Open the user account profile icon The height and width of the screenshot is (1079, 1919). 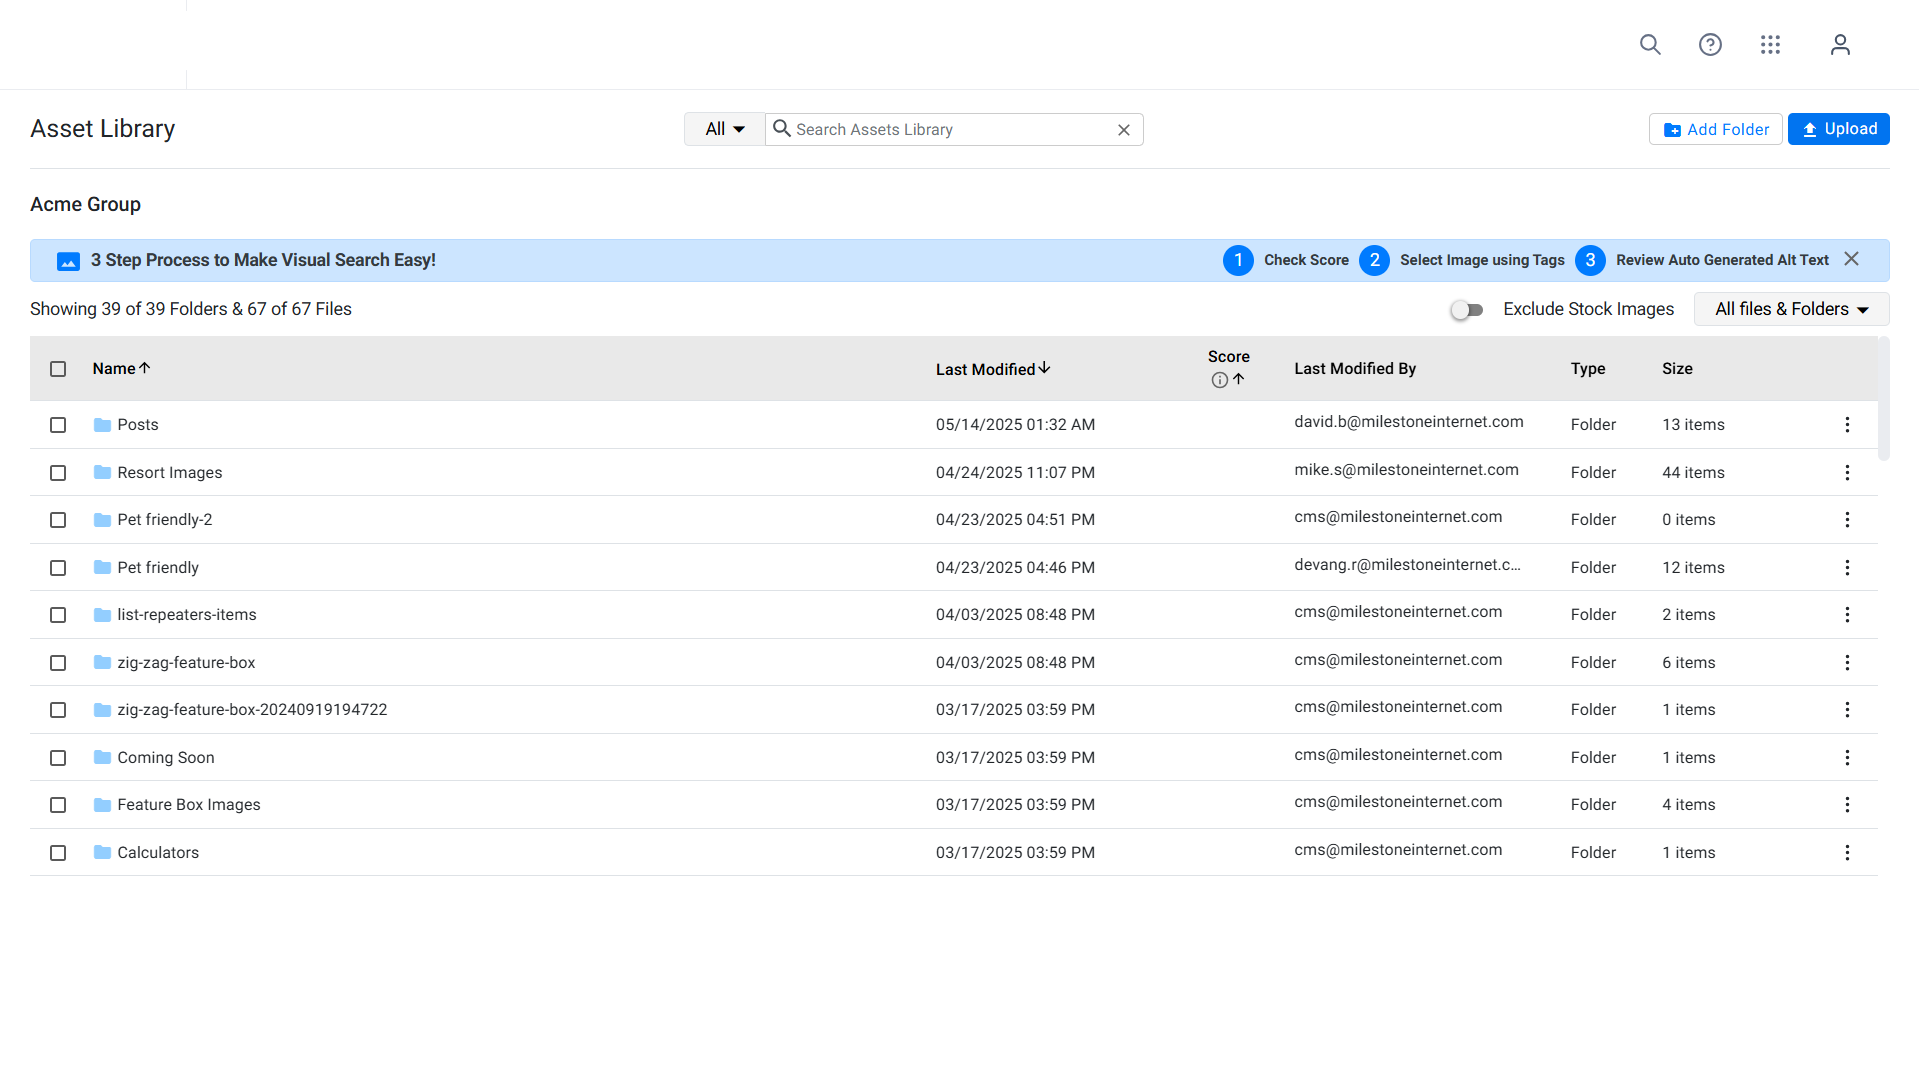point(1840,45)
